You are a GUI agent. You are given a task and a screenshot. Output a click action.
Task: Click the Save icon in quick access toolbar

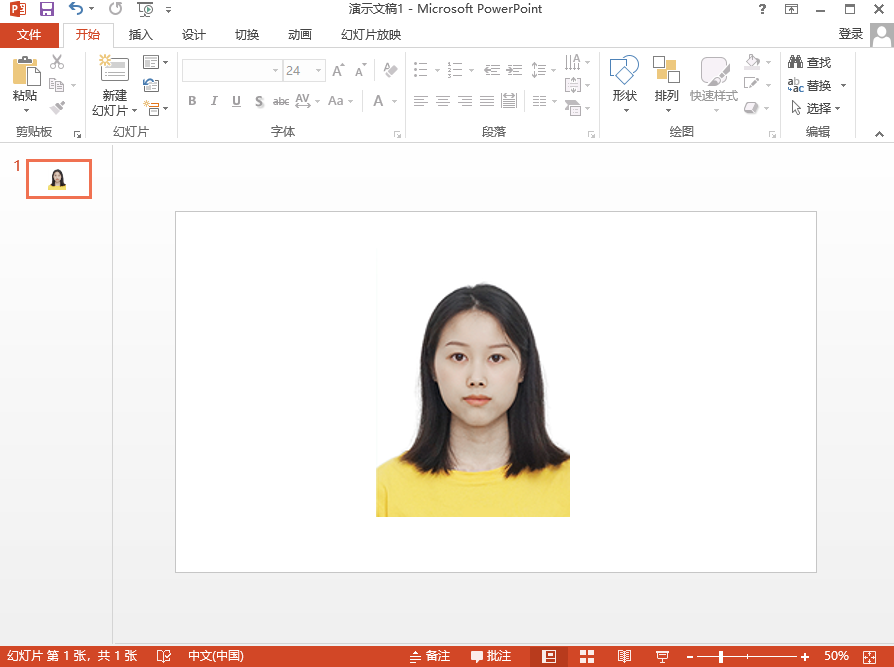click(47, 9)
